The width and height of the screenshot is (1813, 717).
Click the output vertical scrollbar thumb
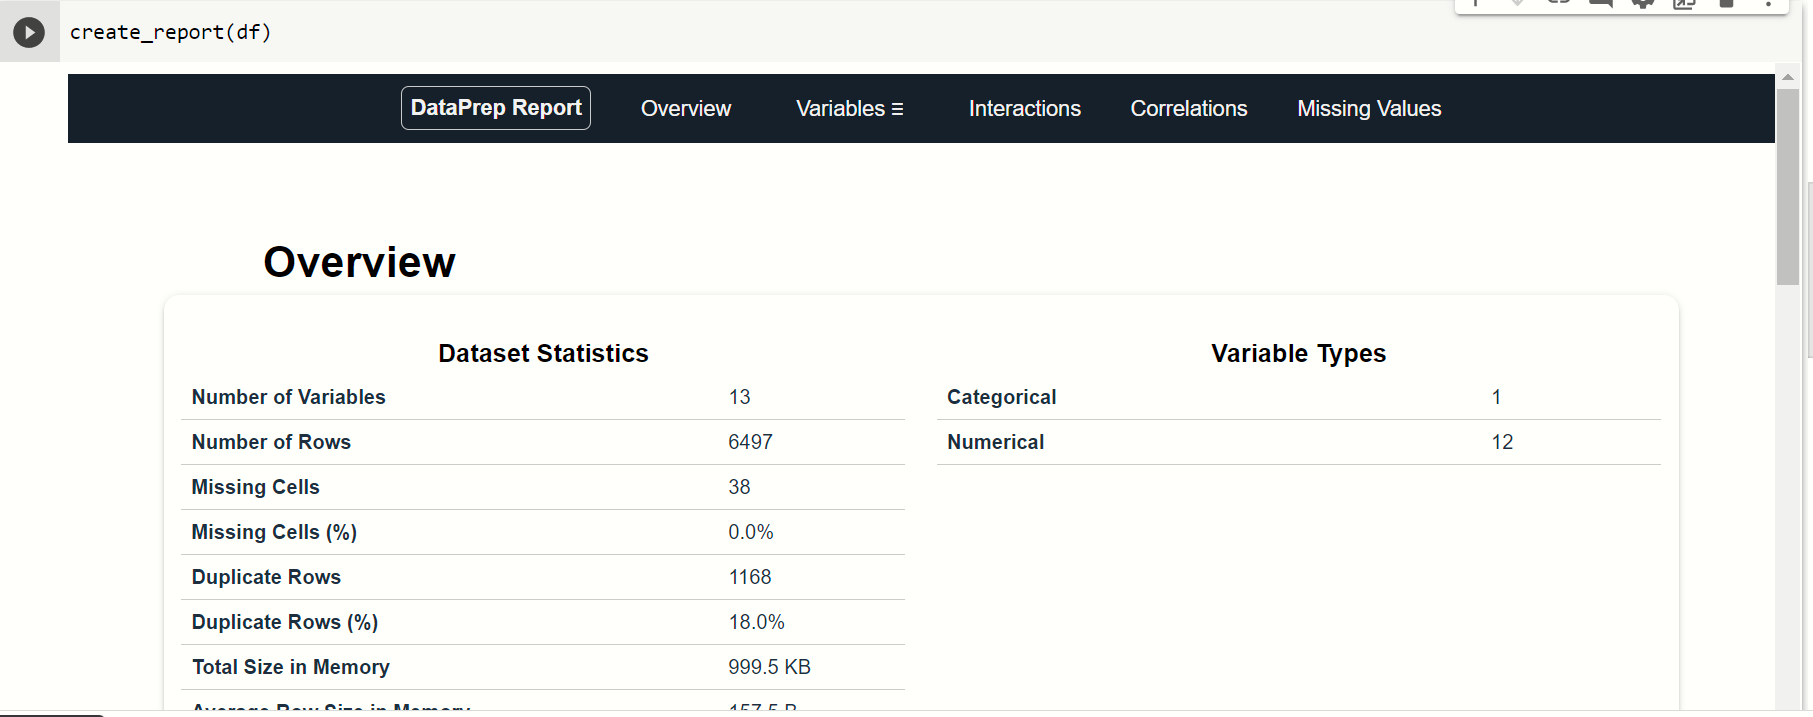coord(1788,187)
